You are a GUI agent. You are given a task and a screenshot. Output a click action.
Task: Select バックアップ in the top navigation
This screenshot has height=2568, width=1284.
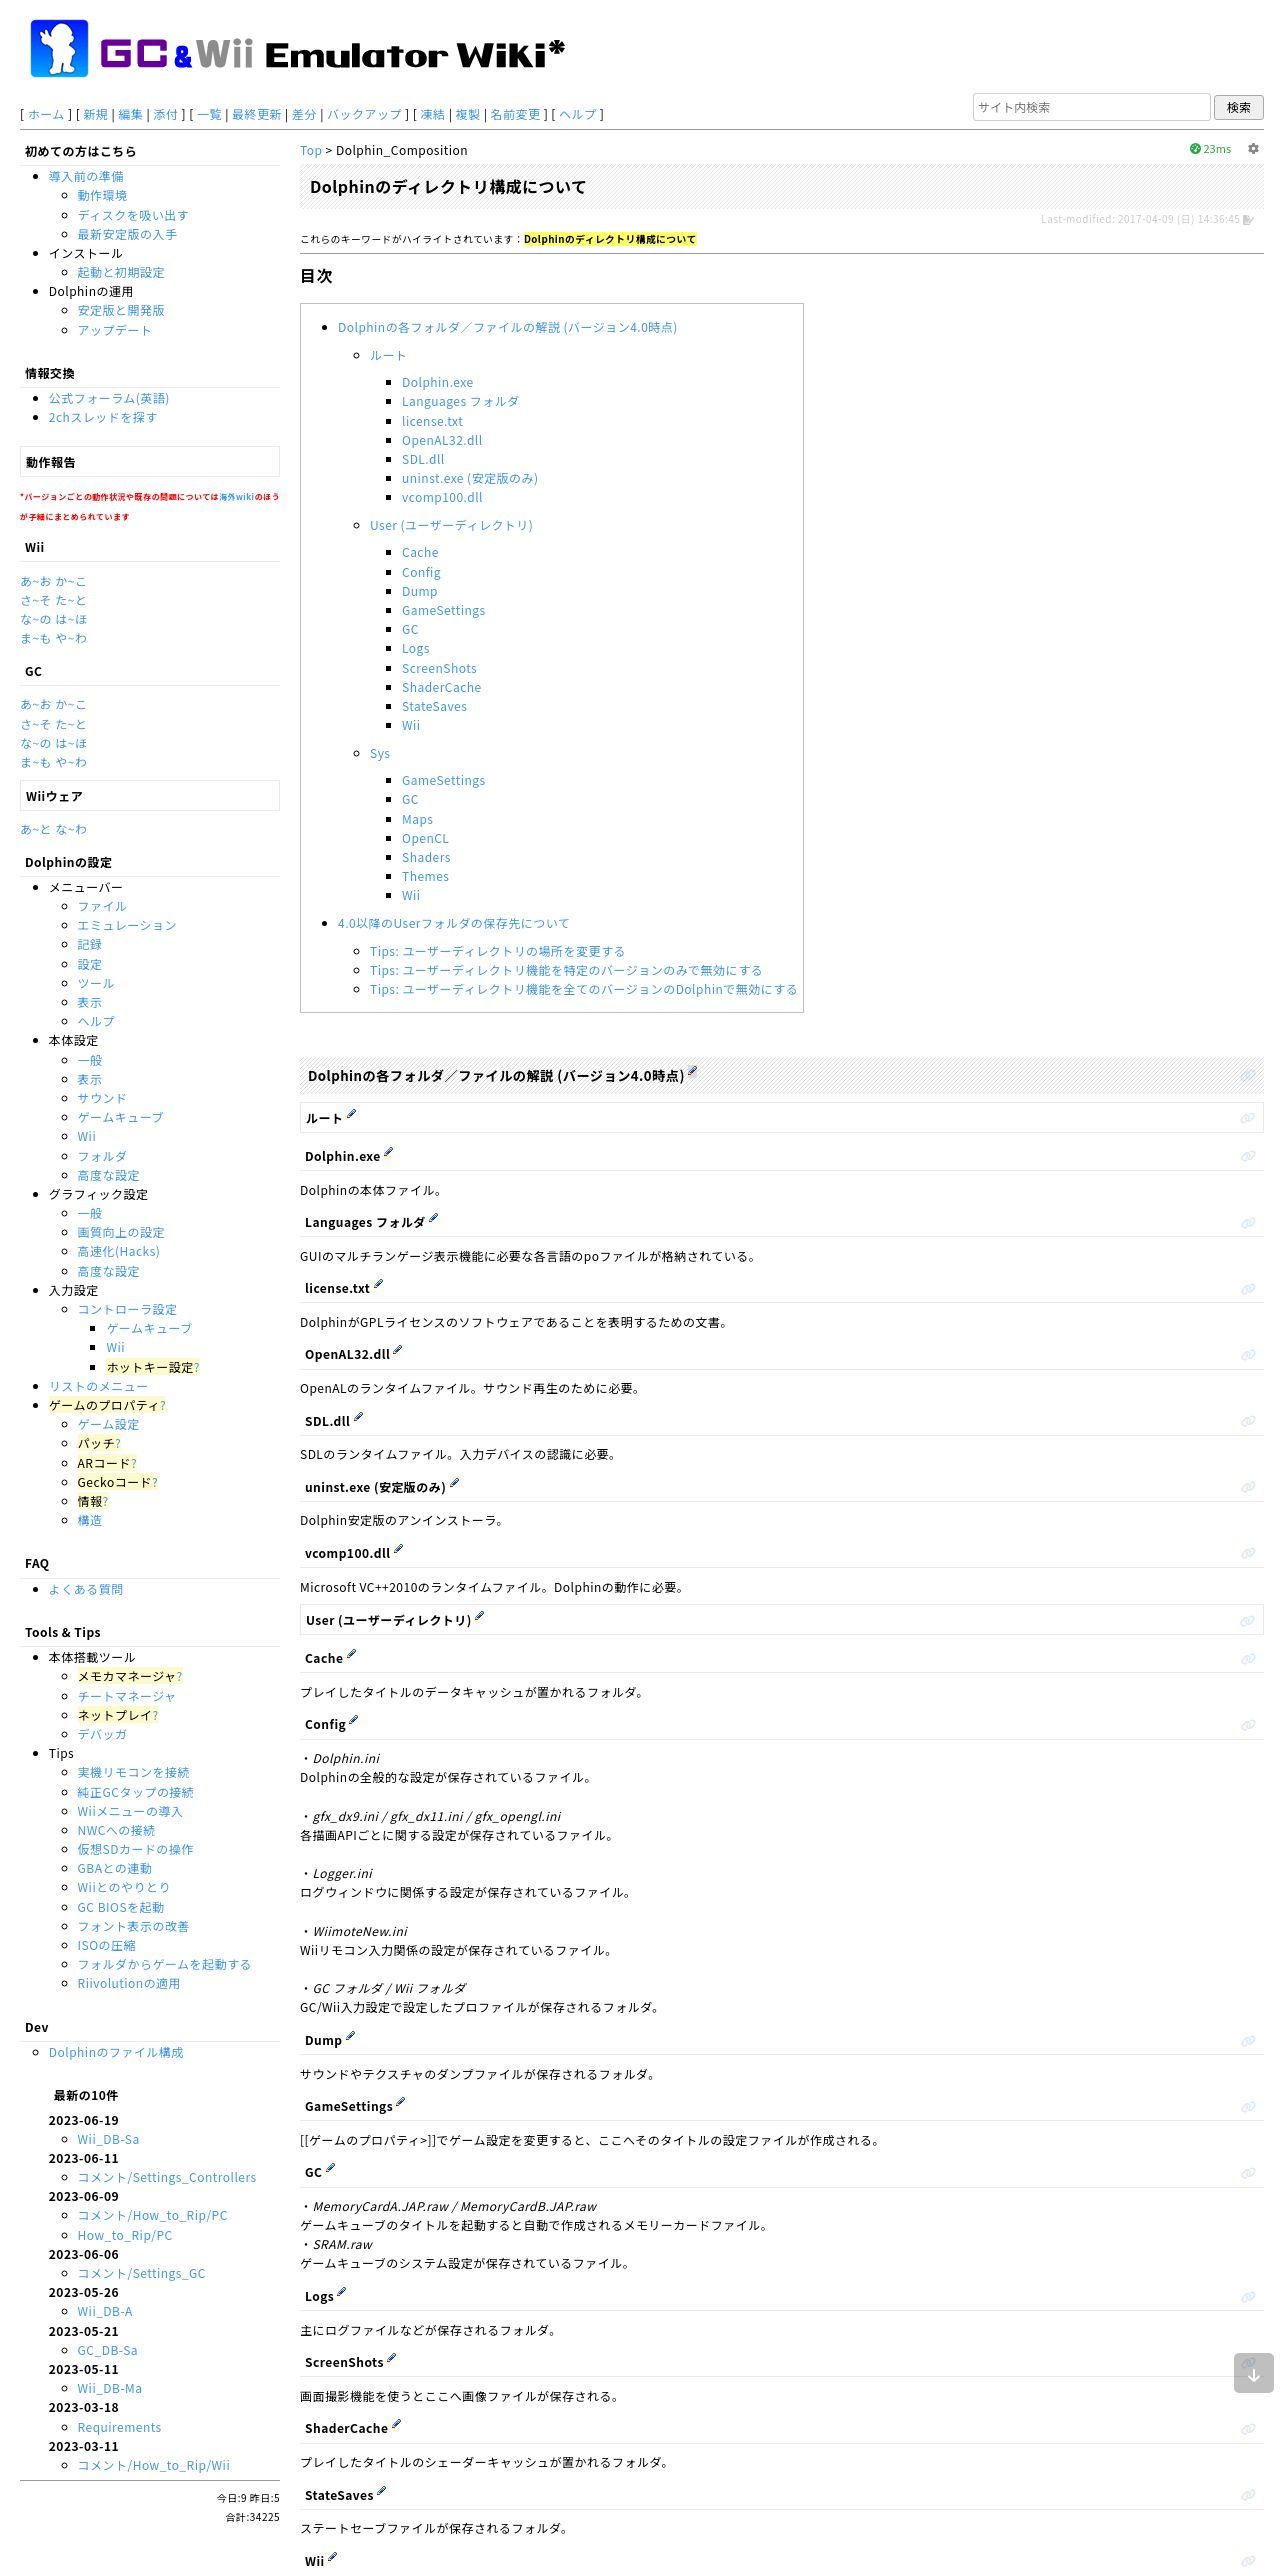pos(364,115)
